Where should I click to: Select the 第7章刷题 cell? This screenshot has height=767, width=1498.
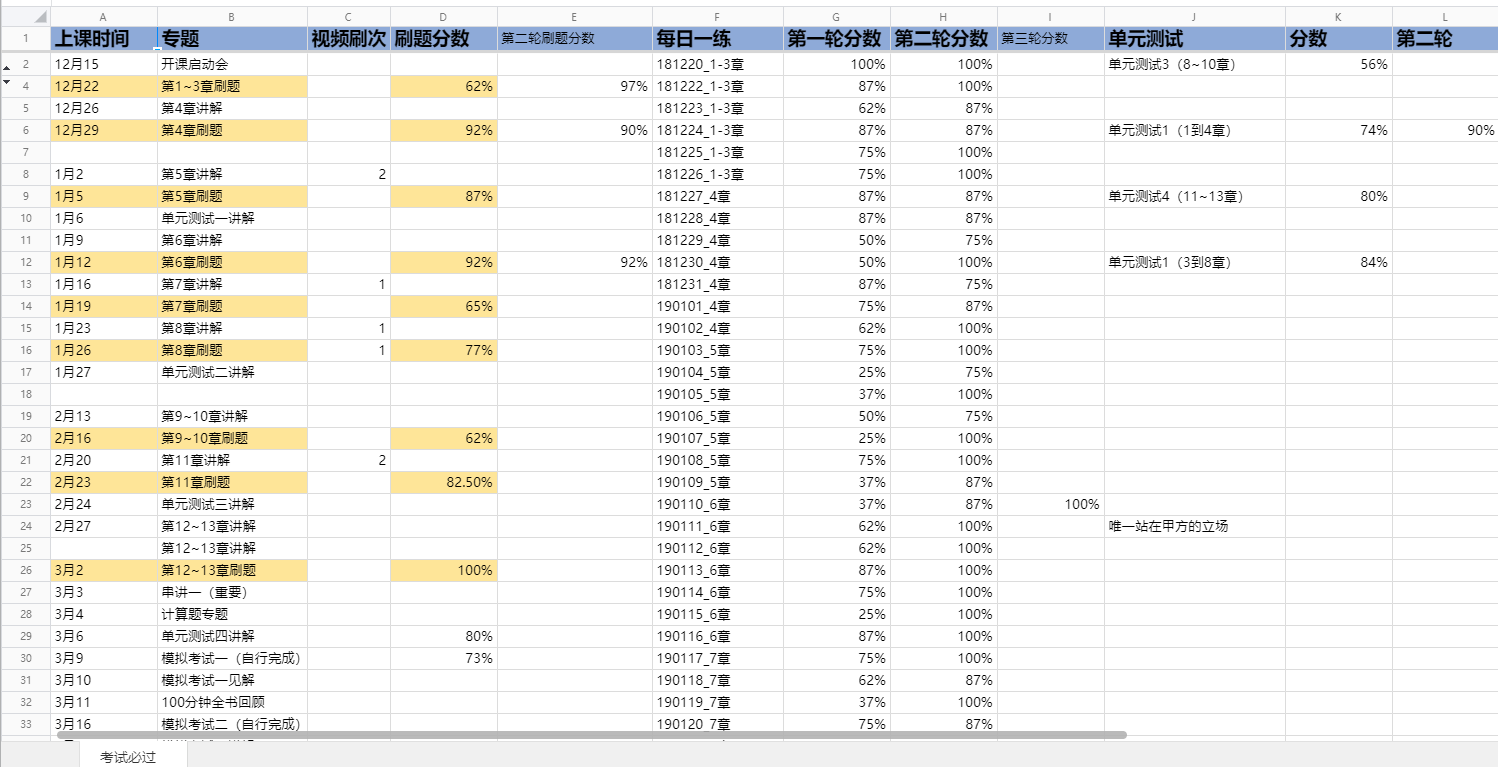(232, 306)
